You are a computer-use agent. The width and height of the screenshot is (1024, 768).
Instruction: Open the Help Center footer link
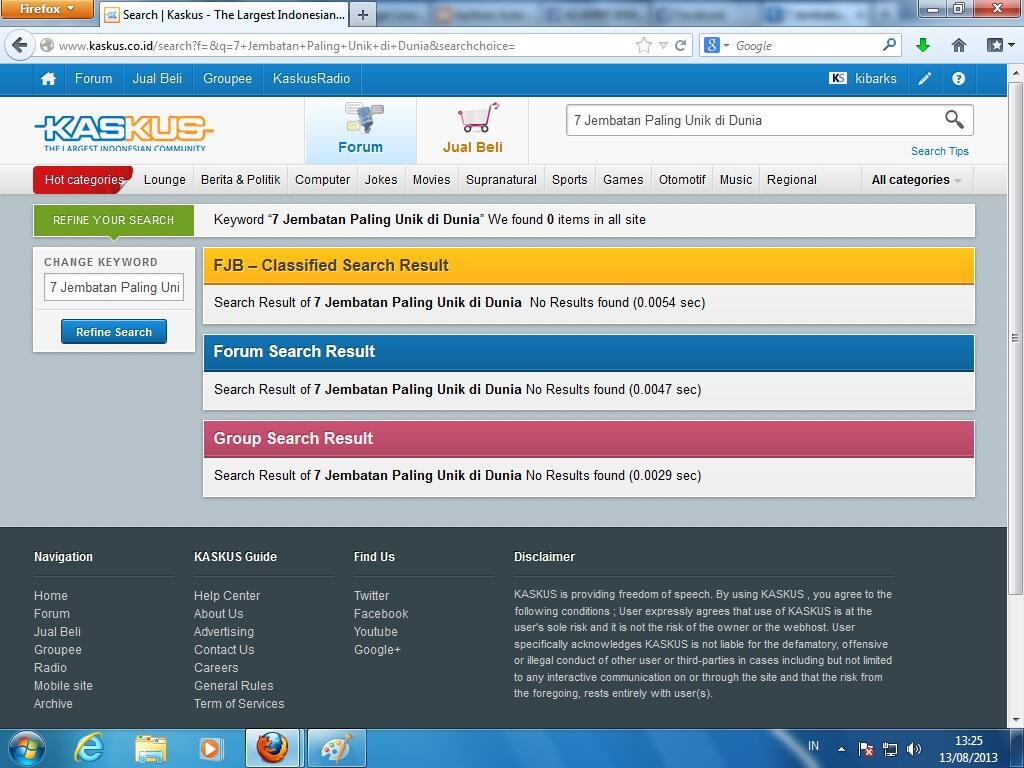point(227,596)
